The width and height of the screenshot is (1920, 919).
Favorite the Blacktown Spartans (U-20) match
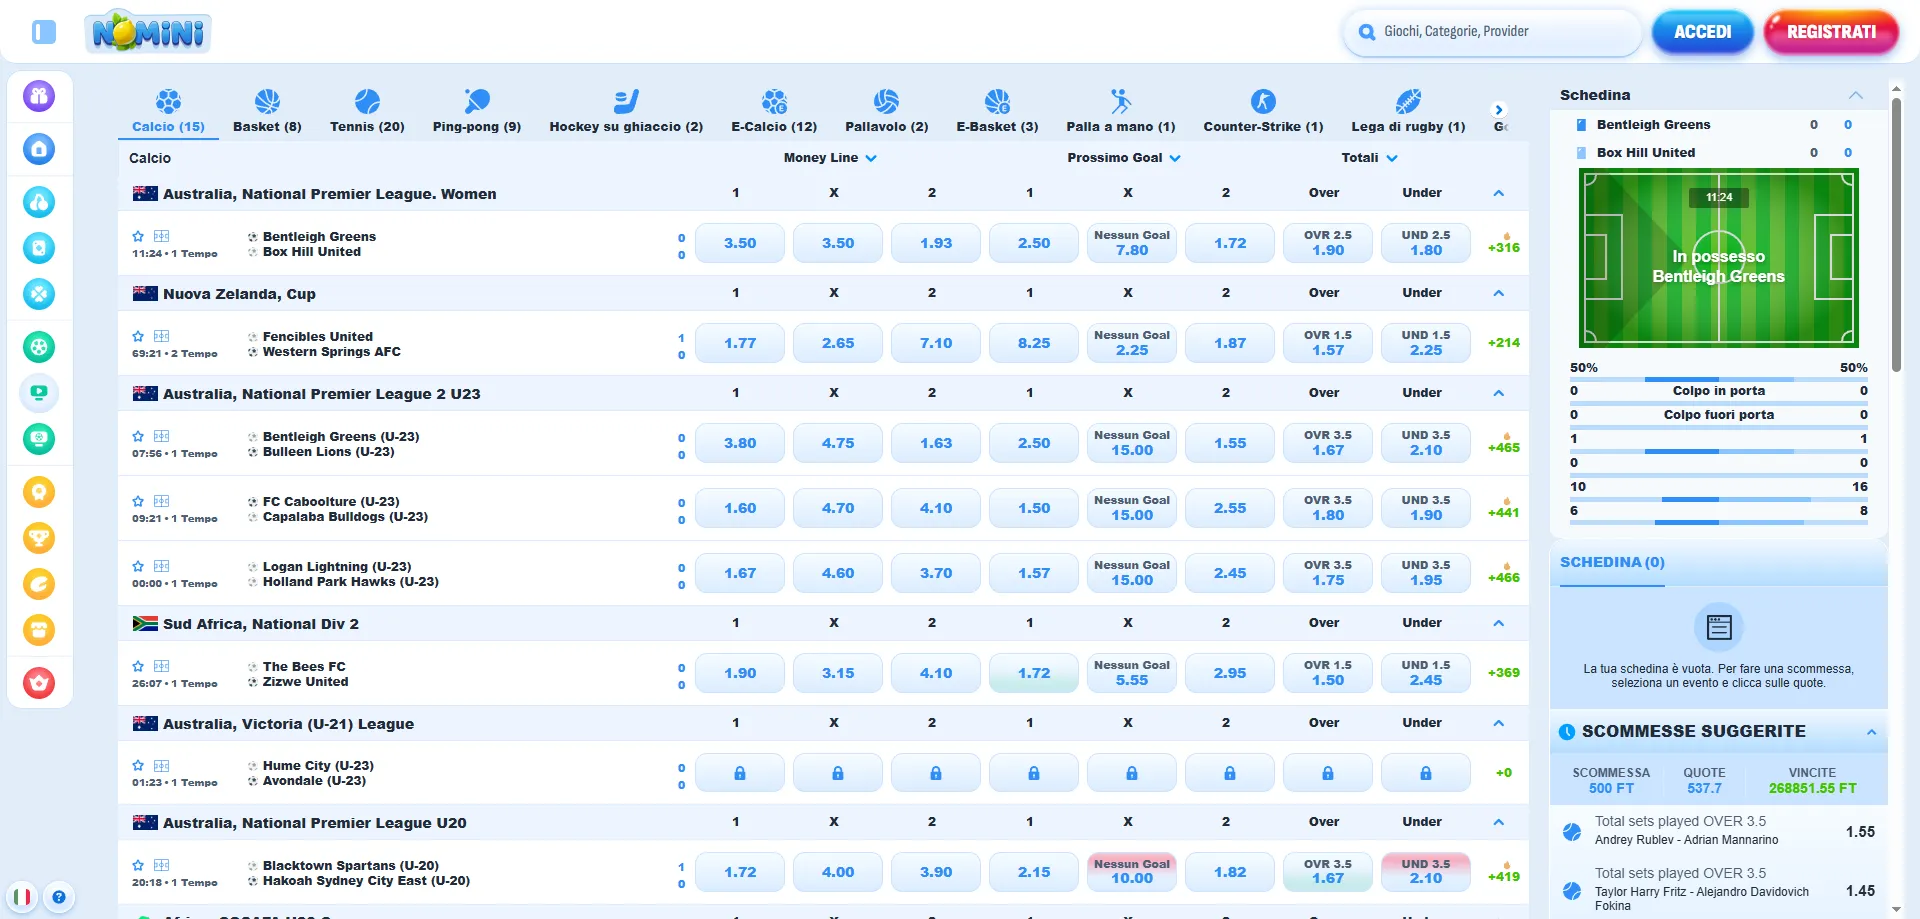pos(138,865)
